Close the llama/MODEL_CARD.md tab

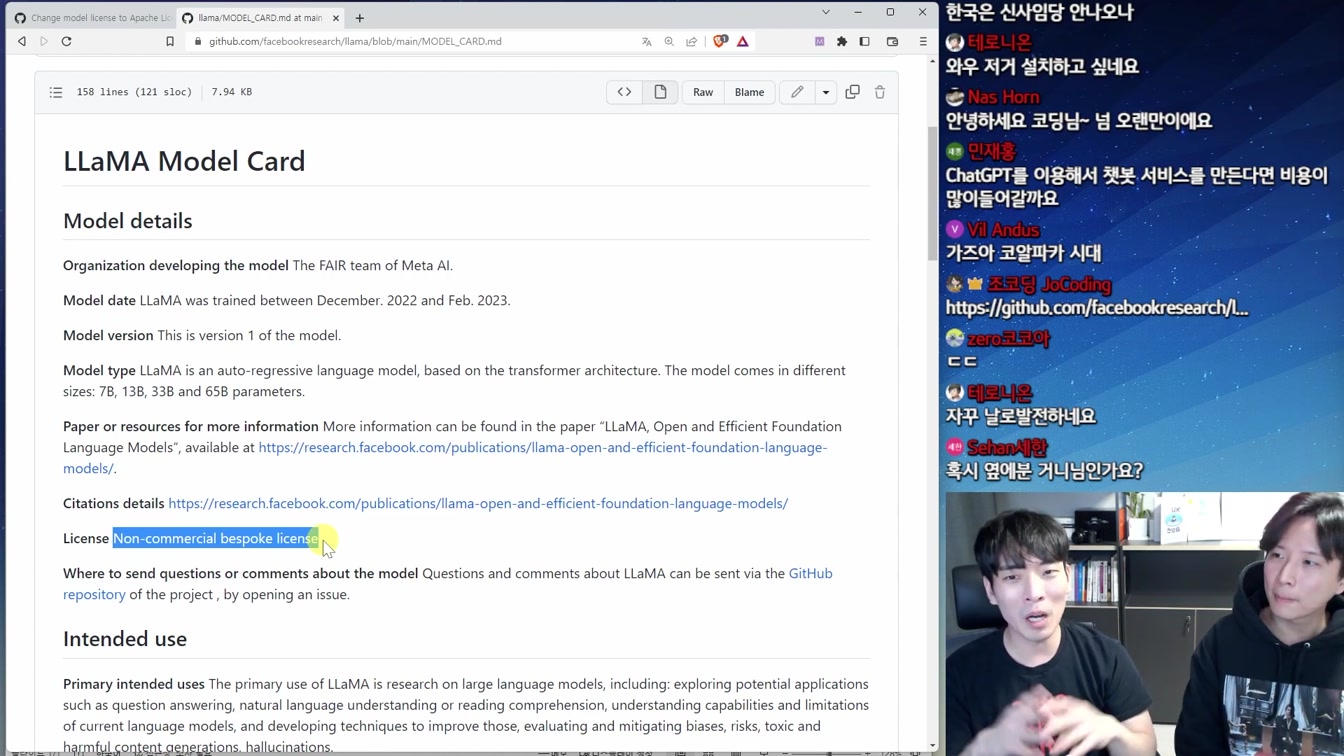(336, 18)
